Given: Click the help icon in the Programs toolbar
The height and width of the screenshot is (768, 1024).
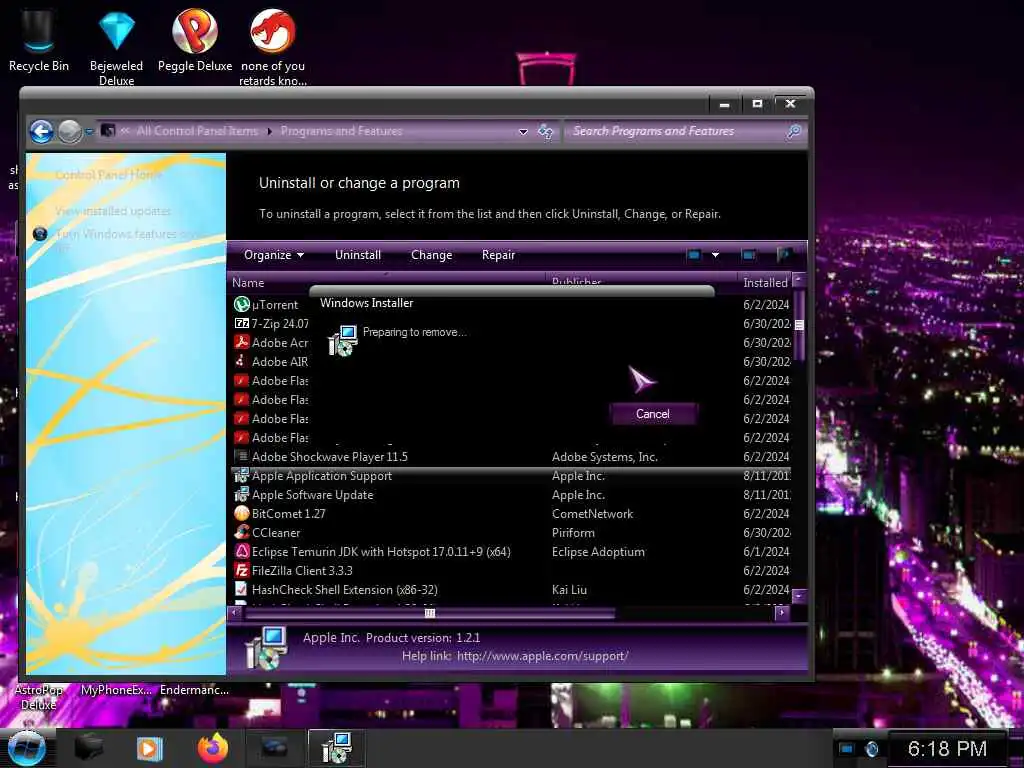Looking at the screenshot, I should click(784, 255).
